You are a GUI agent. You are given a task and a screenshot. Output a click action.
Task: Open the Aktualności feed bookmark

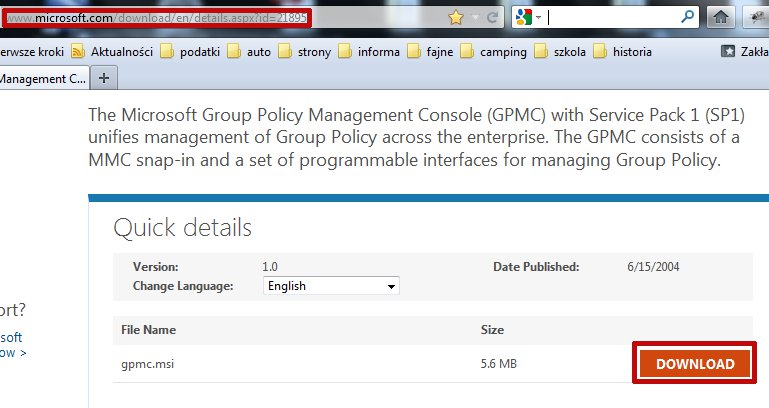click(113, 51)
